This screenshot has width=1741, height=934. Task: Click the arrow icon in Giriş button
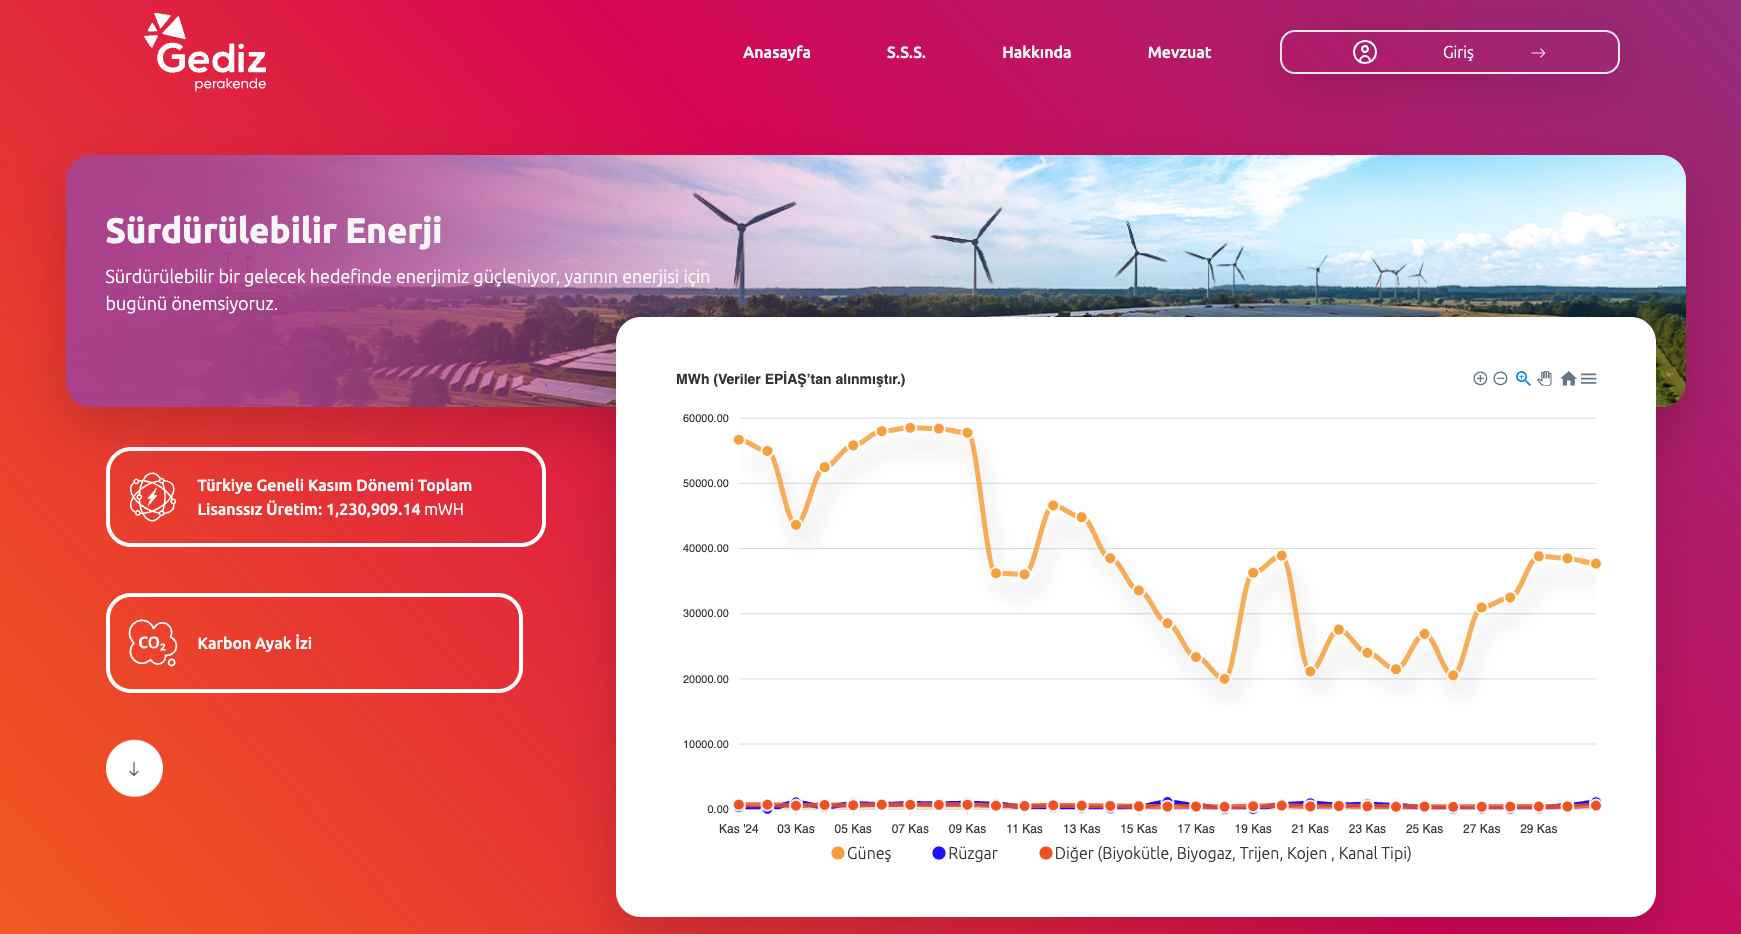1538,53
